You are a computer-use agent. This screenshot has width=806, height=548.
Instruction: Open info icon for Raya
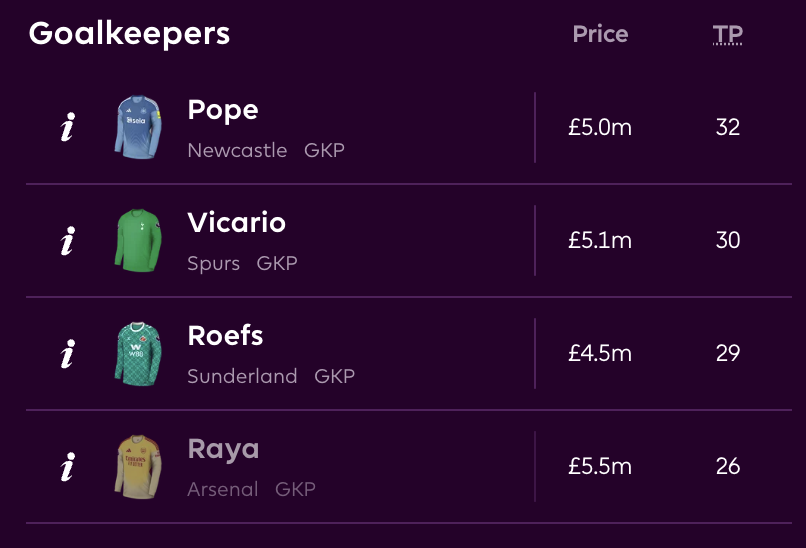click(67, 466)
